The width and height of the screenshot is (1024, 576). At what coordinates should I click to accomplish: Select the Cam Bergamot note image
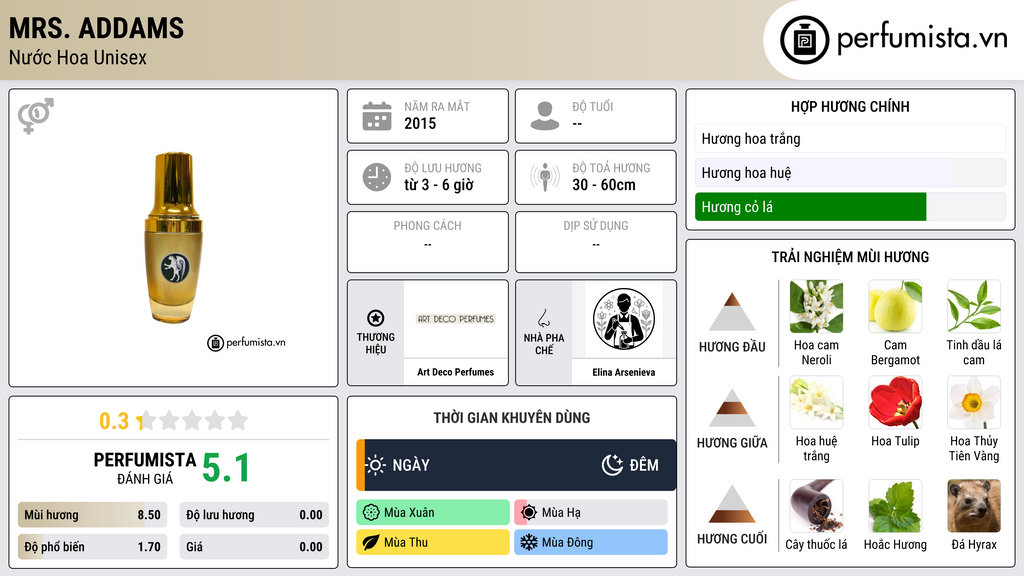click(895, 307)
